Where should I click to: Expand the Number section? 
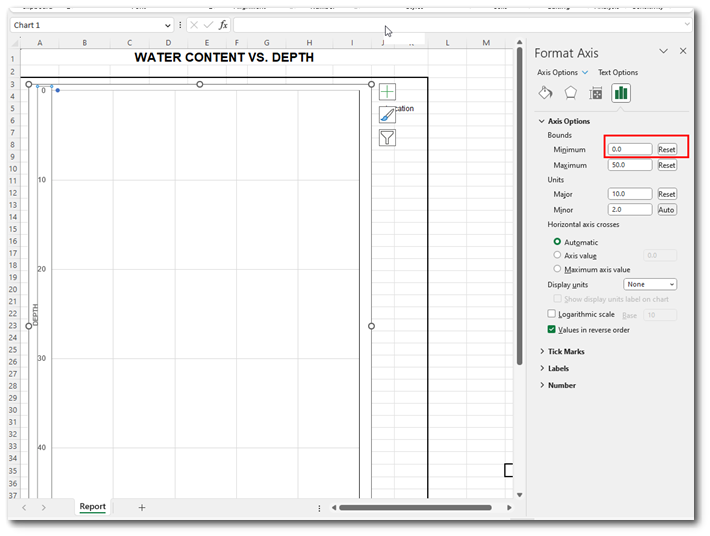(x=561, y=385)
